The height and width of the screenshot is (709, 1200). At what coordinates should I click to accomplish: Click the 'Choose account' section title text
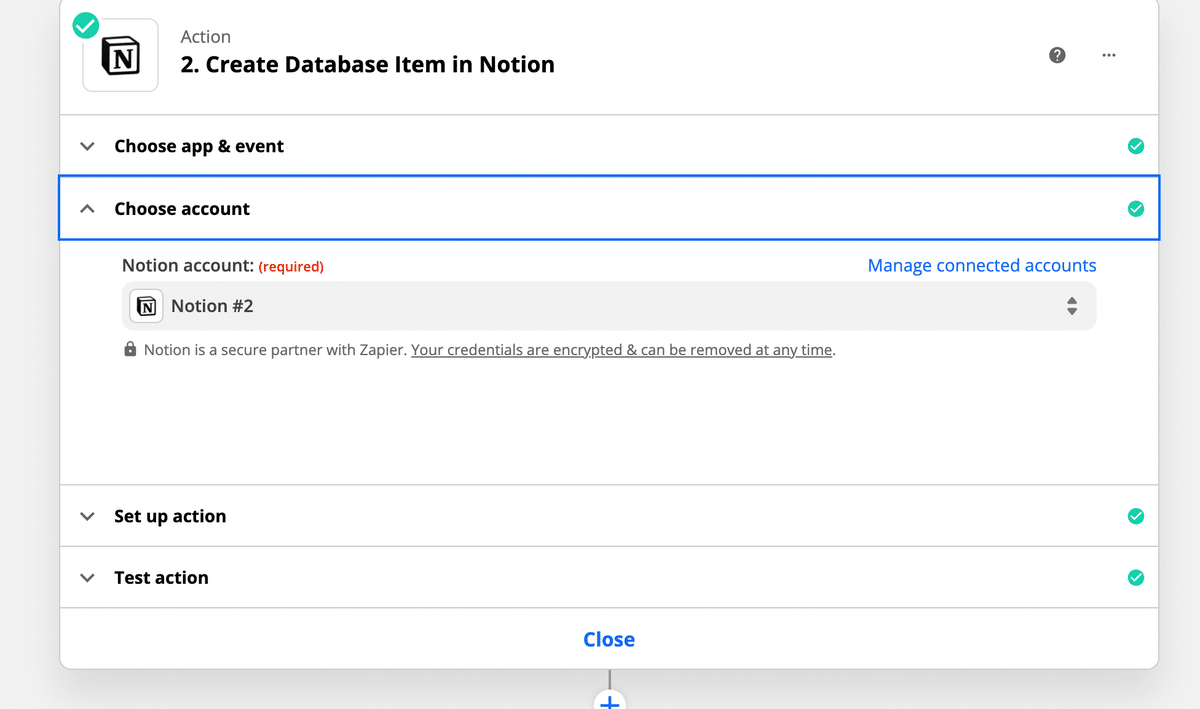(x=182, y=209)
